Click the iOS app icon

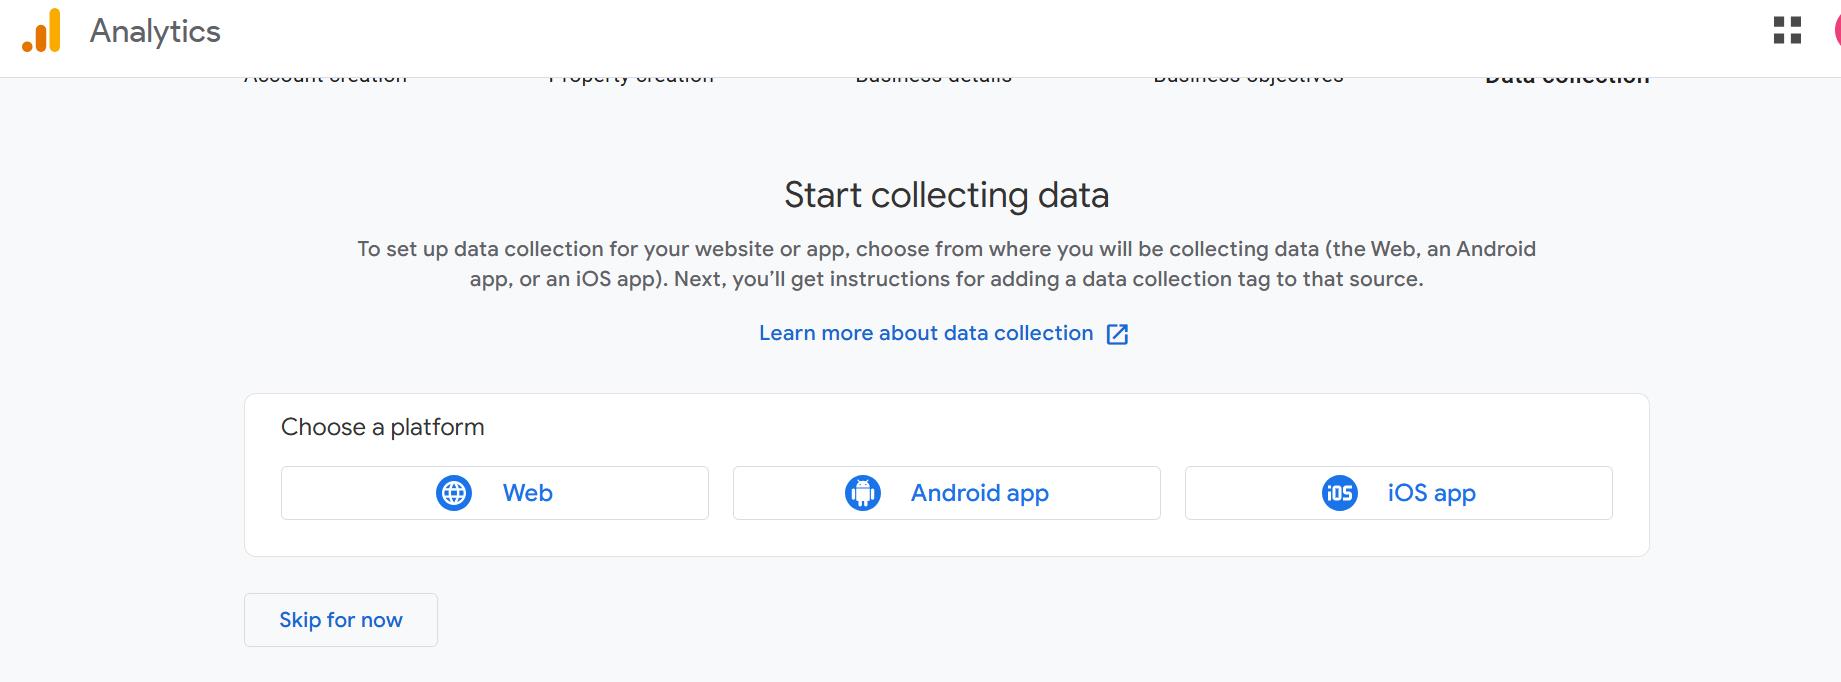1340,493
